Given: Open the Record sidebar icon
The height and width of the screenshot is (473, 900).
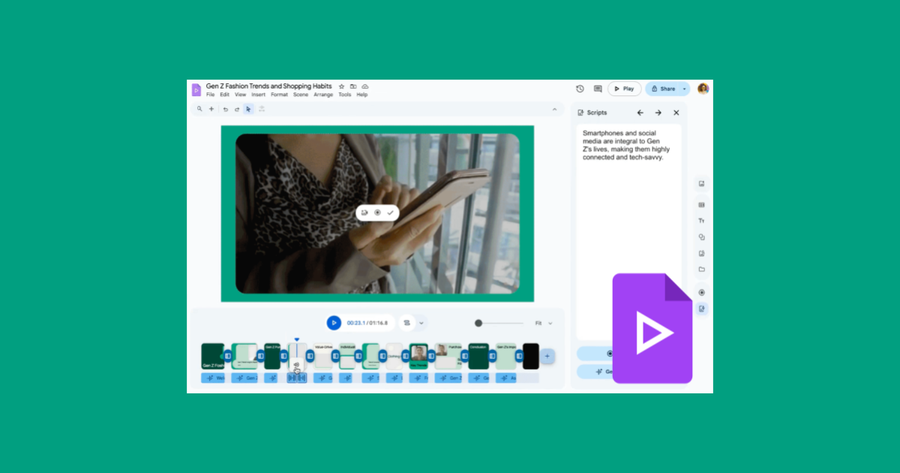Looking at the screenshot, I should 701,293.
